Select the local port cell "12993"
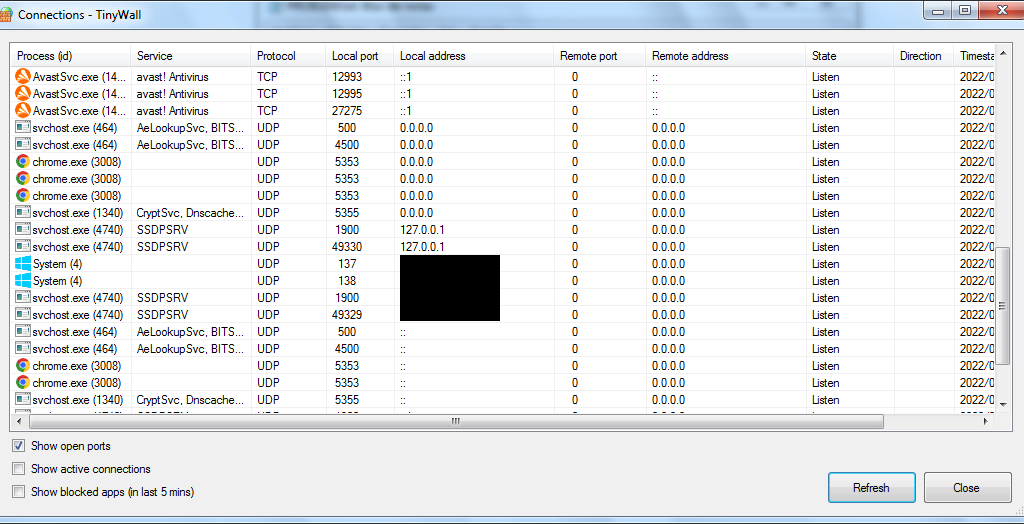 click(347, 76)
